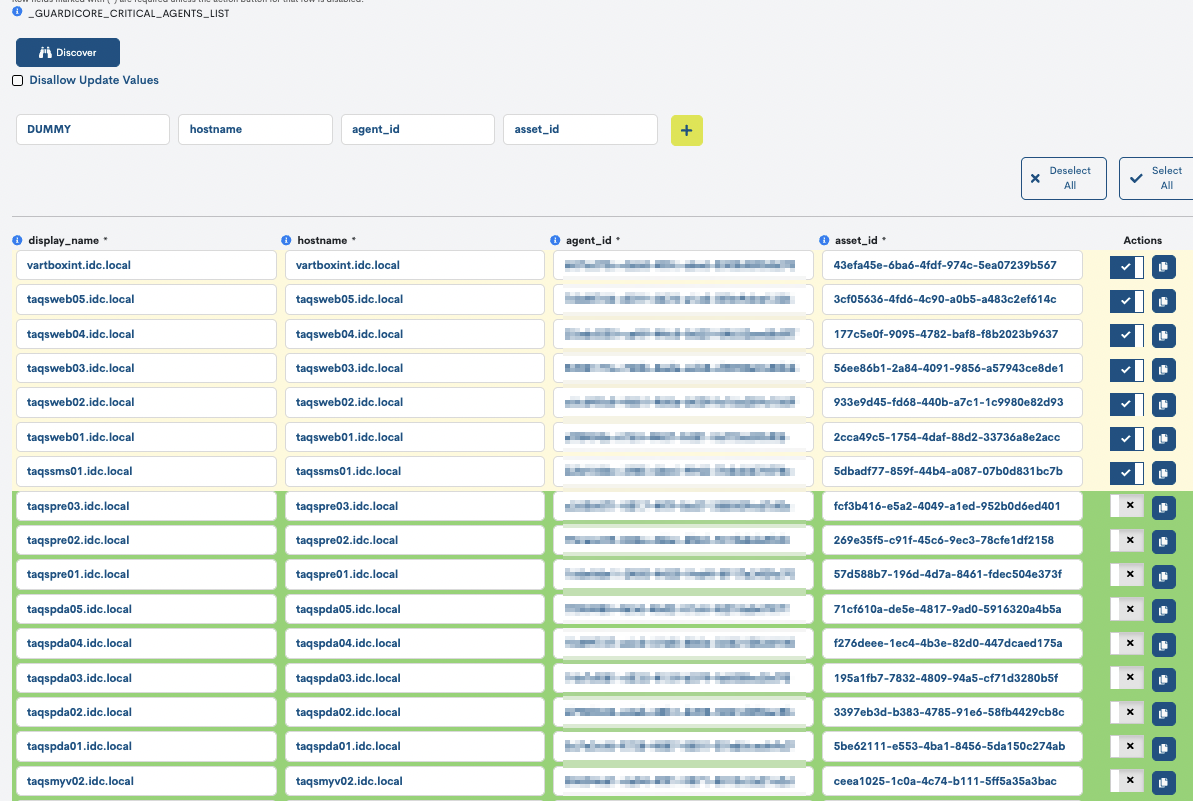The height and width of the screenshot is (801, 1193).
Task: Click copy icon for taqspre03.idc.local row
Action: click(x=1163, y=507)
